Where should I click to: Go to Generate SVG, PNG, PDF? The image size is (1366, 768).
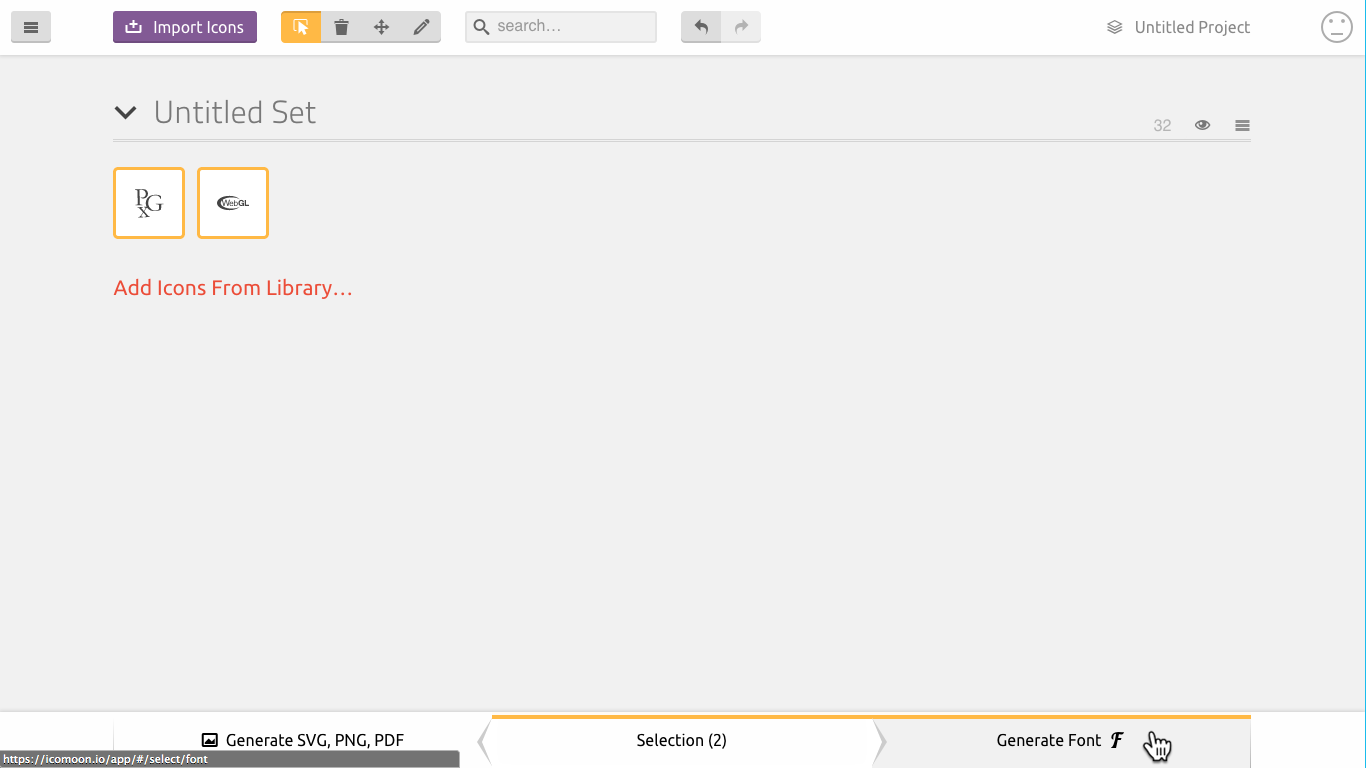[x=302, y=741]
